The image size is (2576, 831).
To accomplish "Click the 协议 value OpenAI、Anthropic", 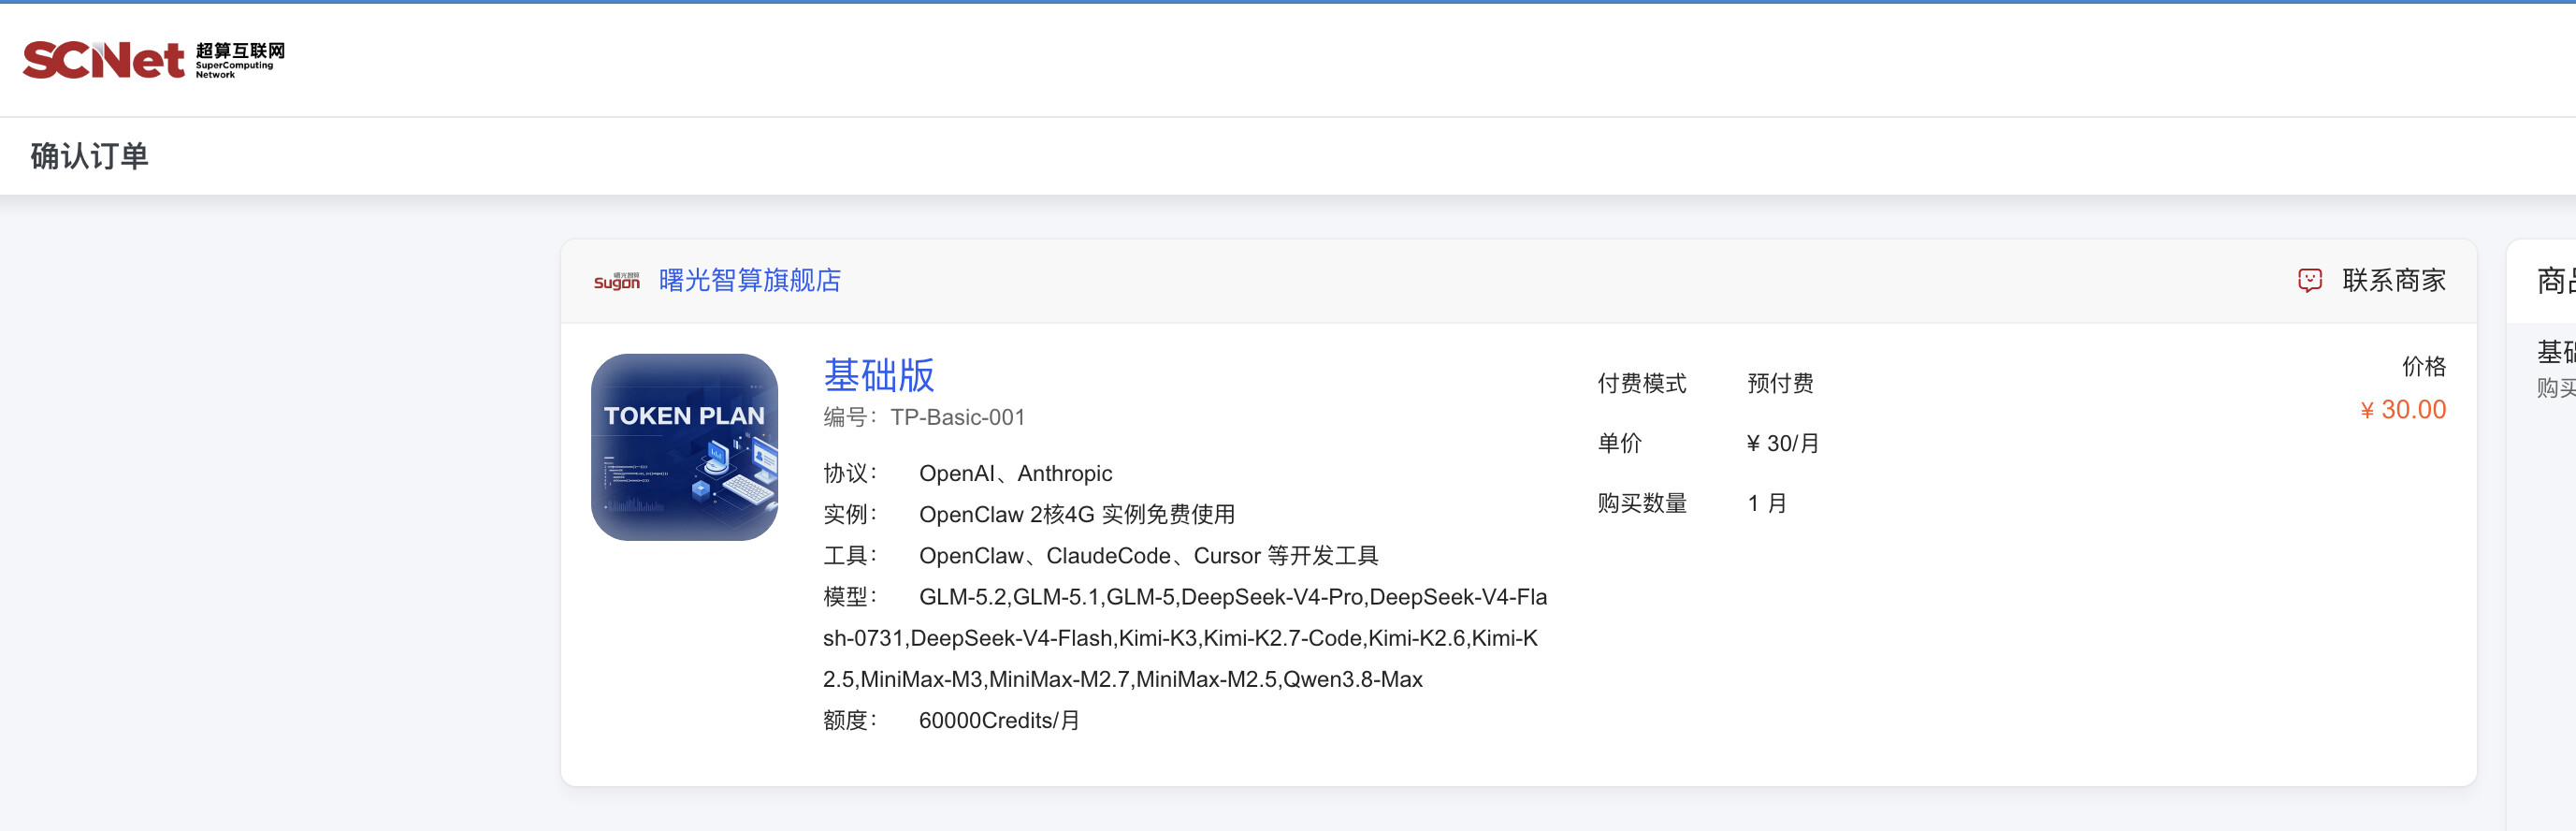I will (1015, 473).
